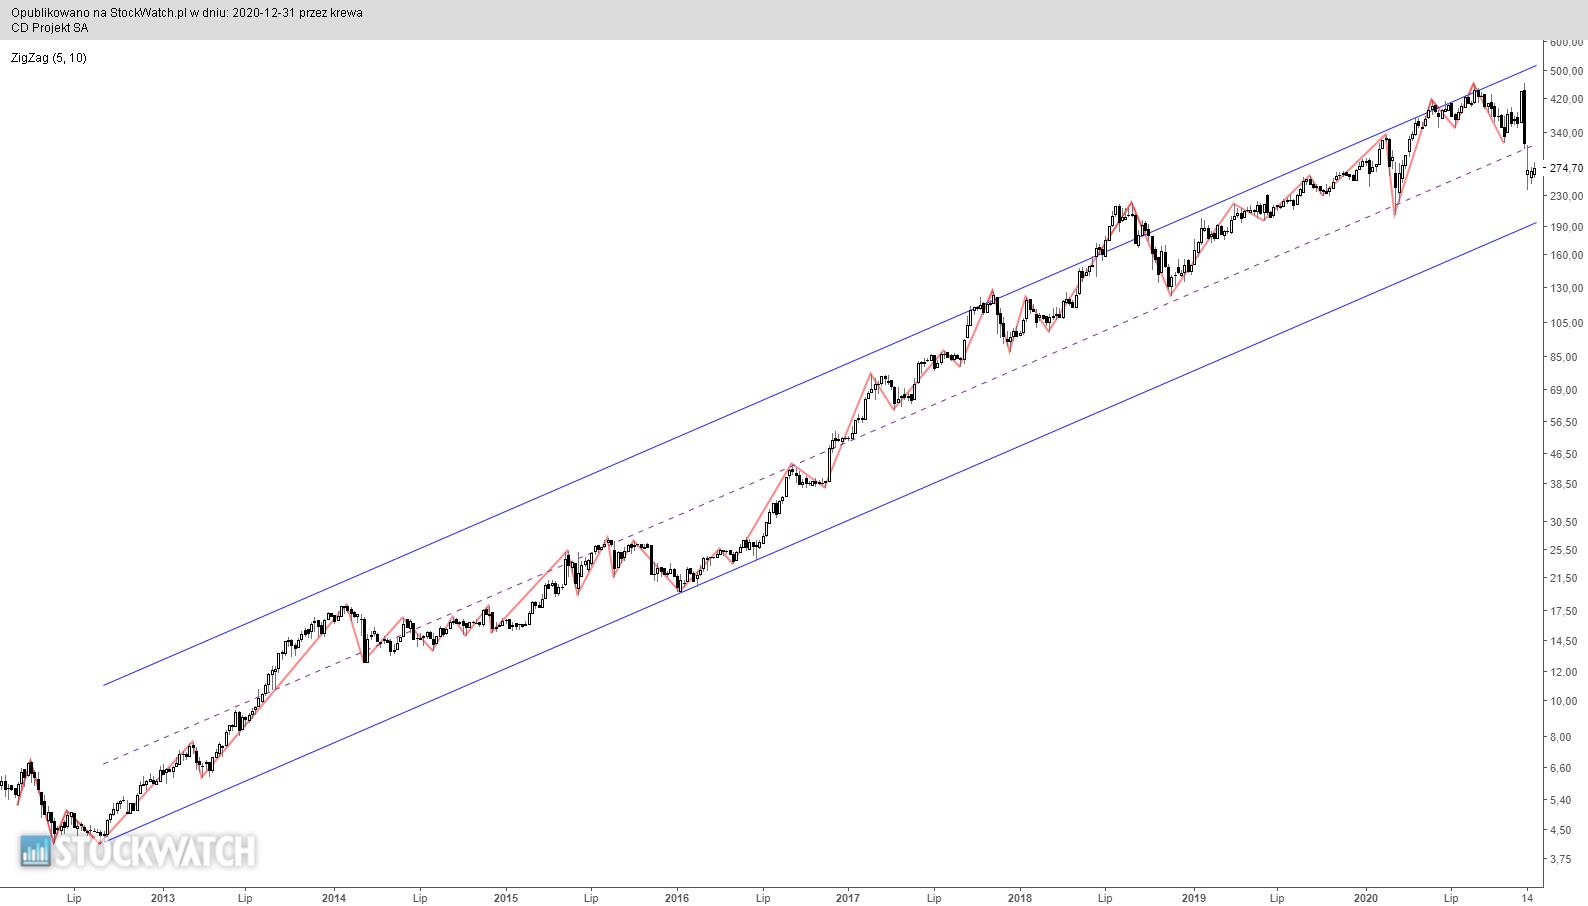Click the 56,50 price axis label

click(1563, 422)
